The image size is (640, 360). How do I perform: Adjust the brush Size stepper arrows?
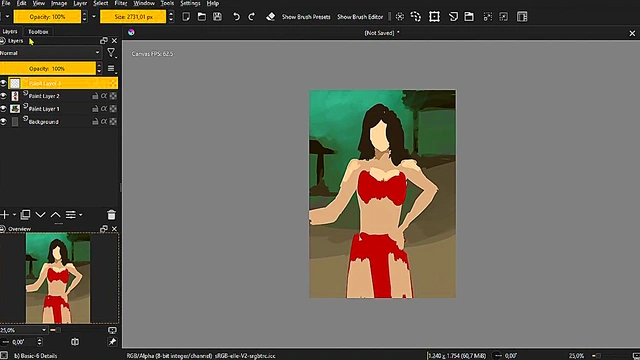[x=171, y=17]
